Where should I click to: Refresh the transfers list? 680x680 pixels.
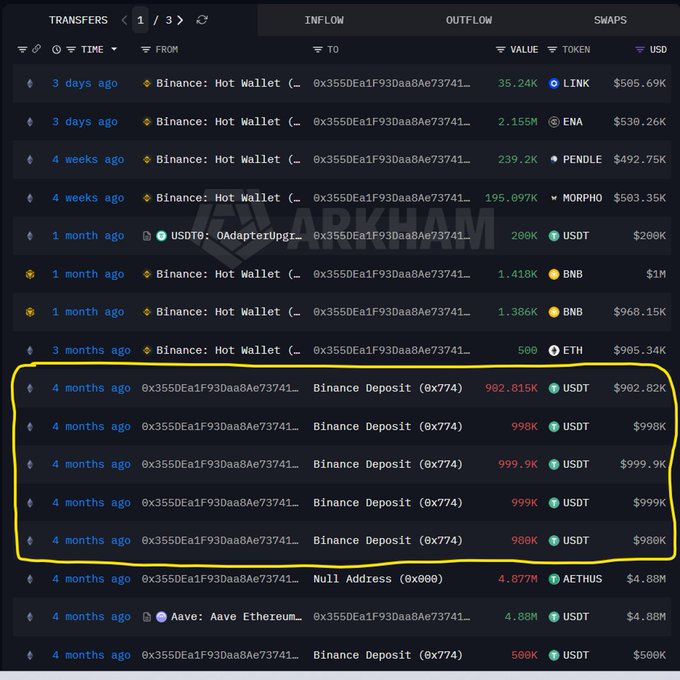click(x=202, y=20)
